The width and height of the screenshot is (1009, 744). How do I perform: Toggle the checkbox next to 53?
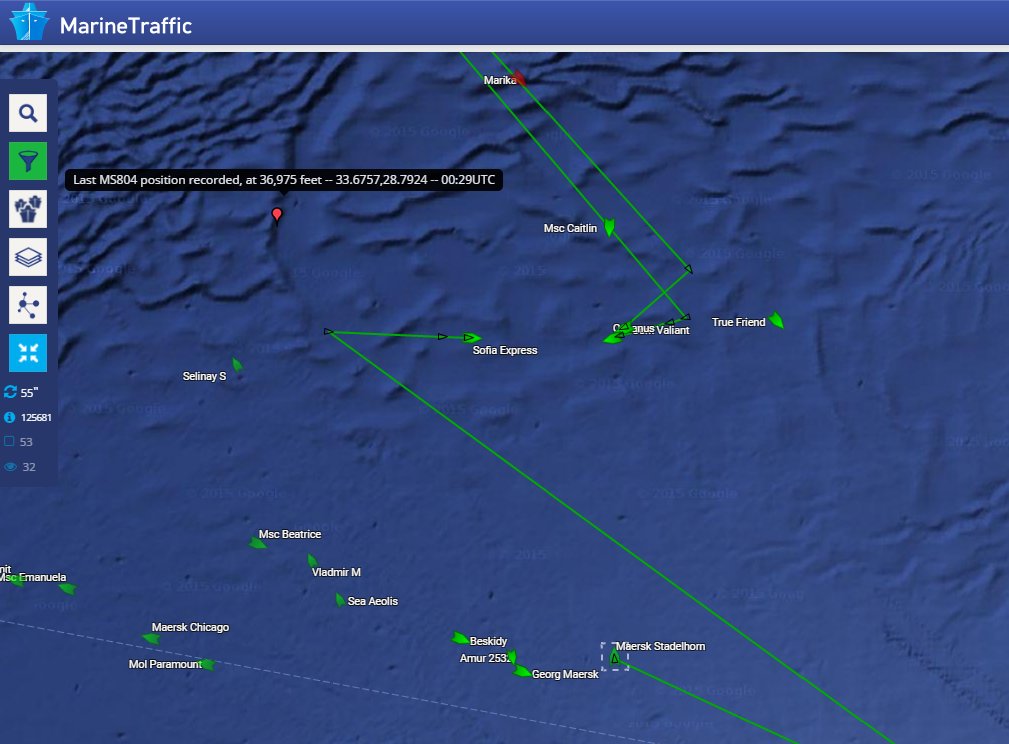[x=9, y=442]
